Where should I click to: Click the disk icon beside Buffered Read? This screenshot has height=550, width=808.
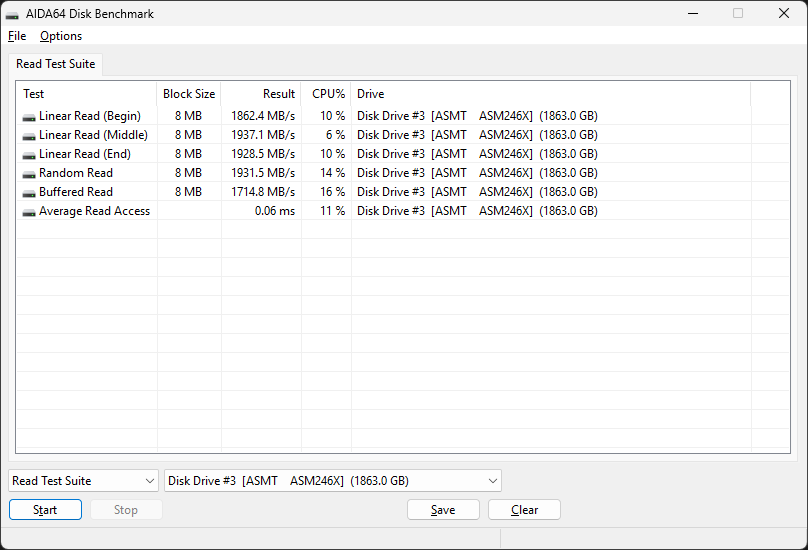(x=29, y=192)
